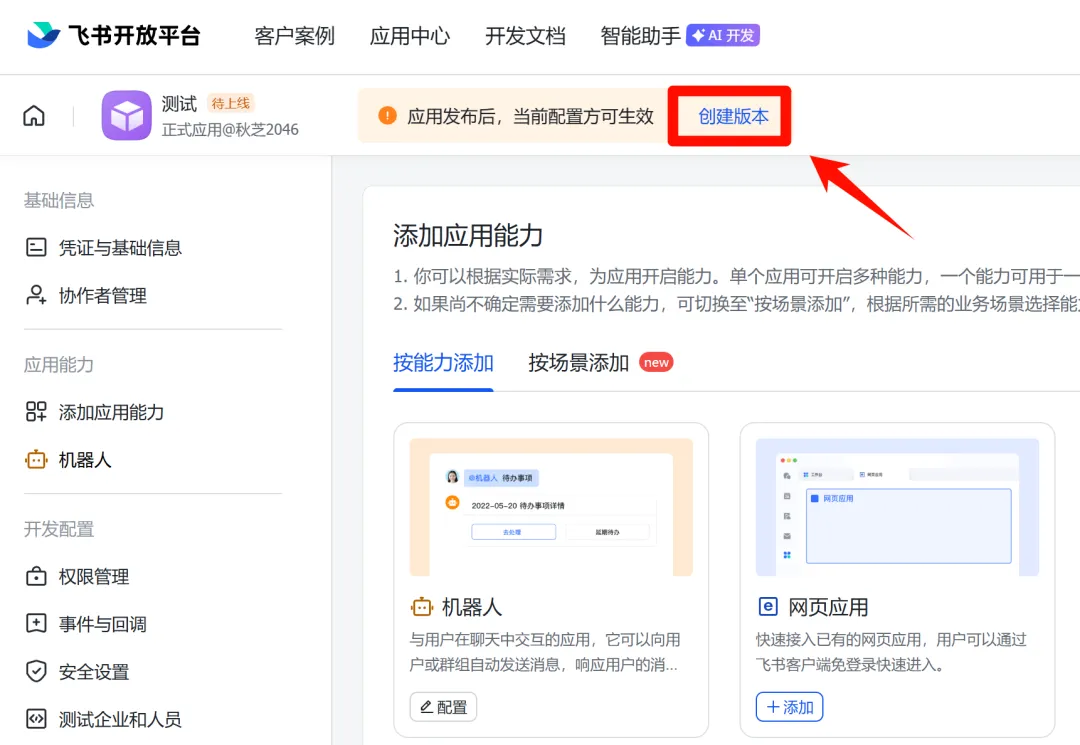
Task: Click the 待上线 status tag
Action: (x=231, y=103)
